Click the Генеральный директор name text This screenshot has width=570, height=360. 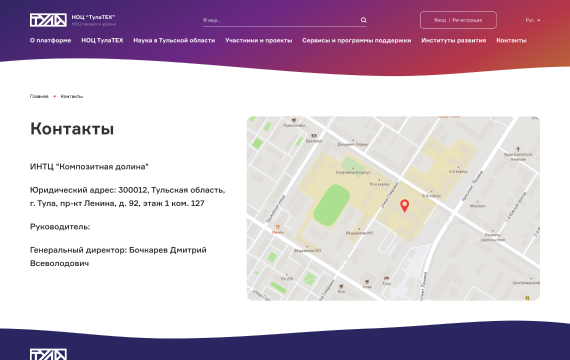118,256
